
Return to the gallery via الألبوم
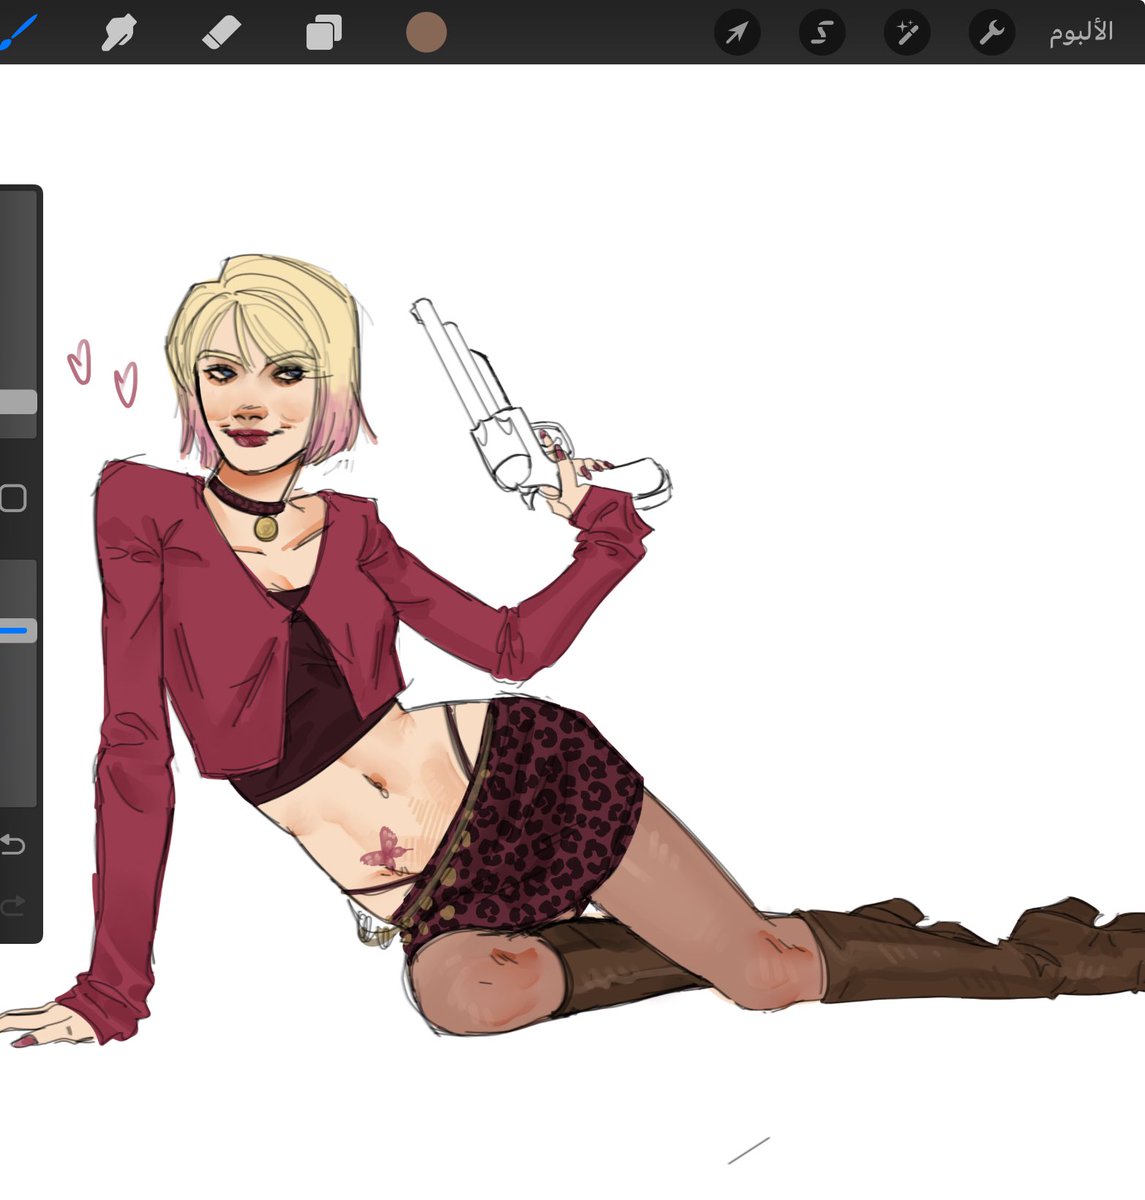(x=1081, y=33)
